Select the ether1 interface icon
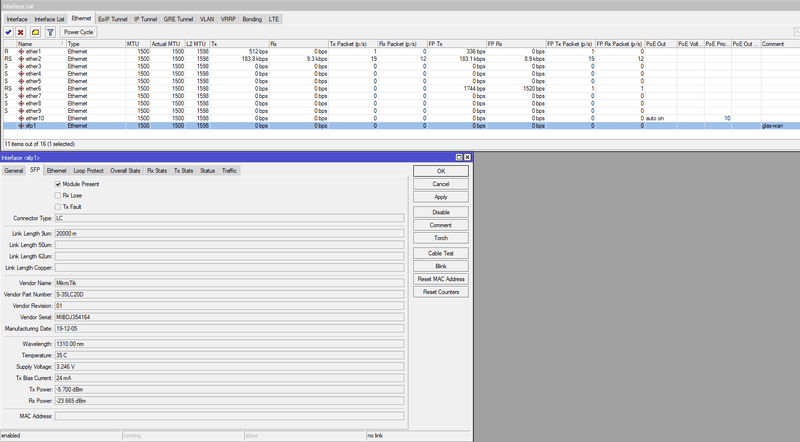This screenshot has width=800, height=442. (x=21, y=52)
